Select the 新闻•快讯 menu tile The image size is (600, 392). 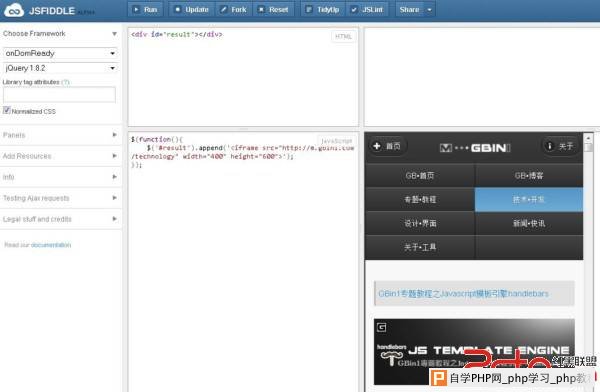(529, 223)
